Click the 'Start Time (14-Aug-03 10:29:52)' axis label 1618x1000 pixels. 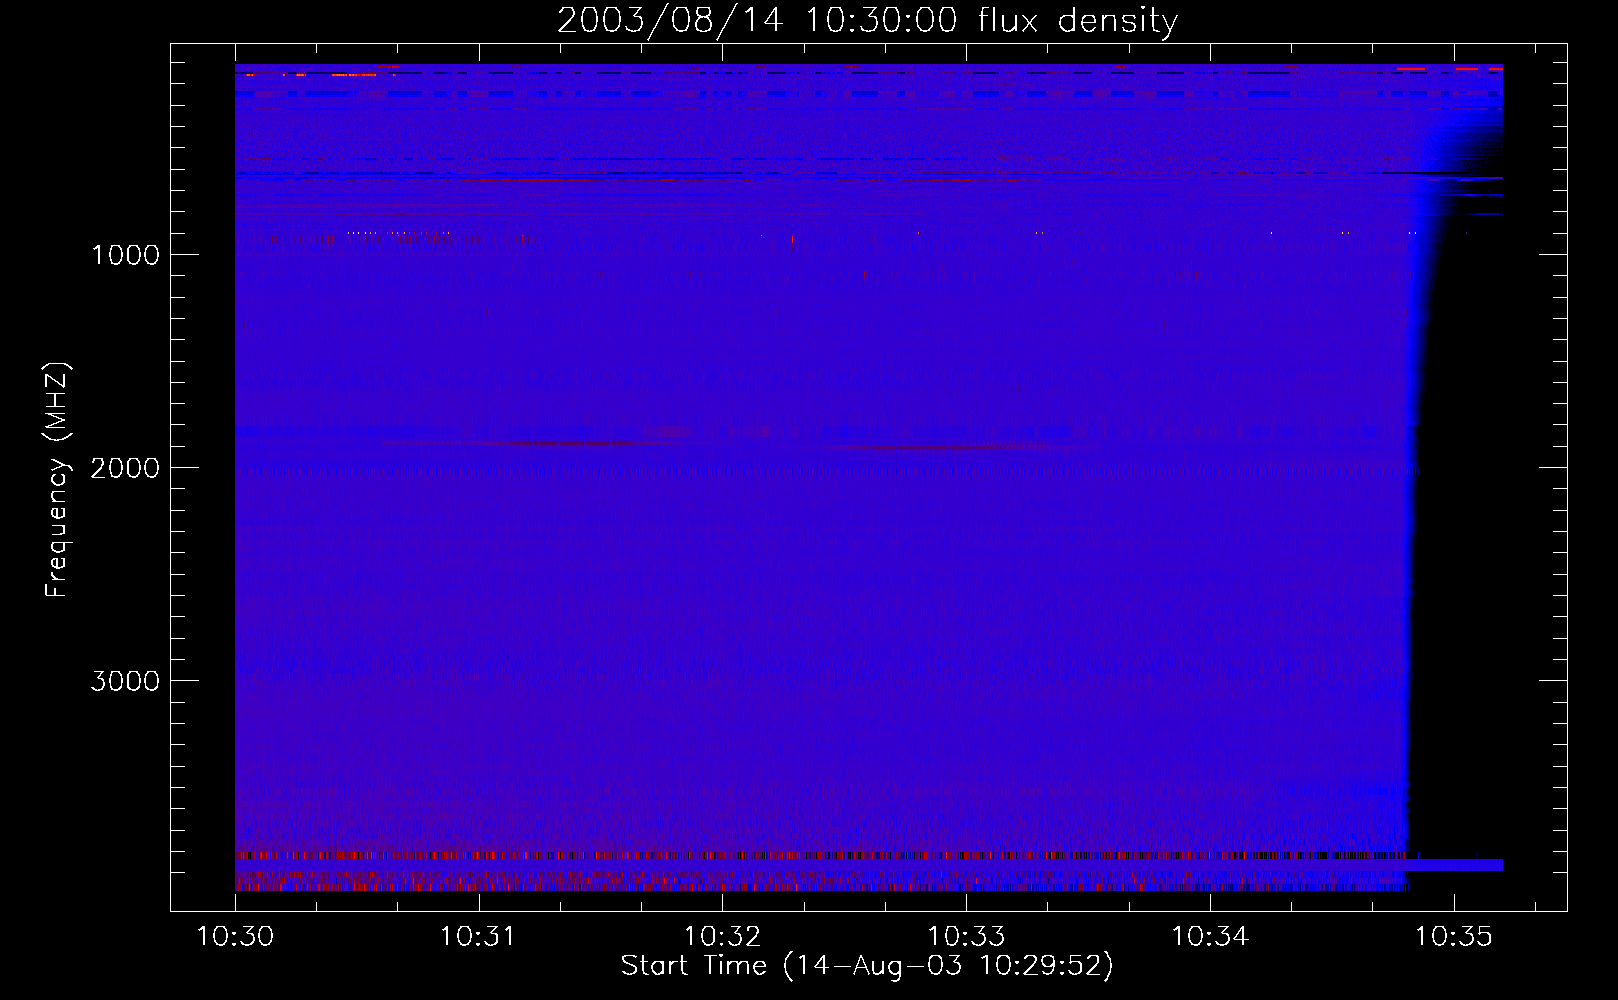coord(867,966)
